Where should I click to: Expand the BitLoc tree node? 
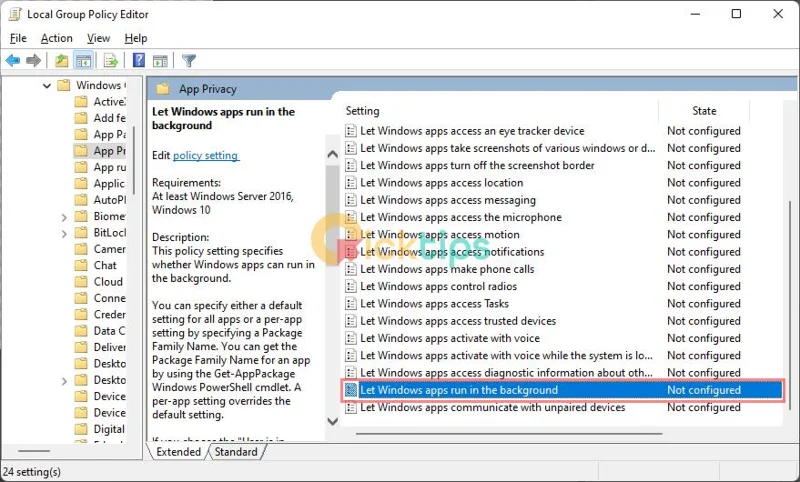[64, 234]
